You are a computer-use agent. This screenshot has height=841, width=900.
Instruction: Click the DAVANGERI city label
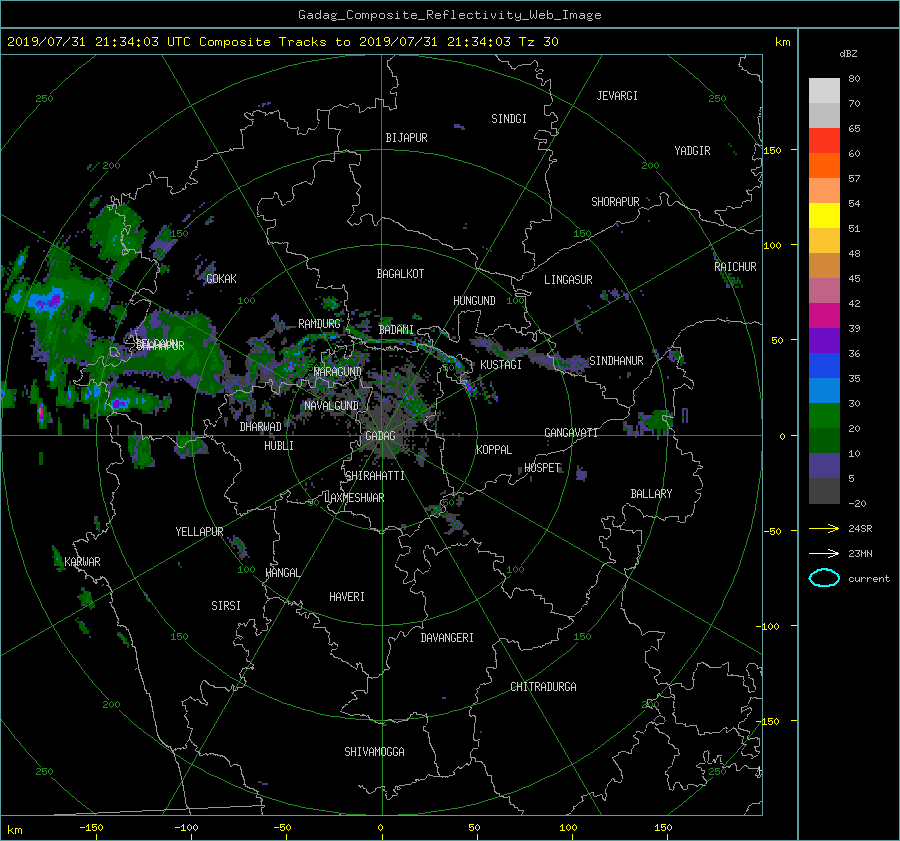[x=447, y=638]
